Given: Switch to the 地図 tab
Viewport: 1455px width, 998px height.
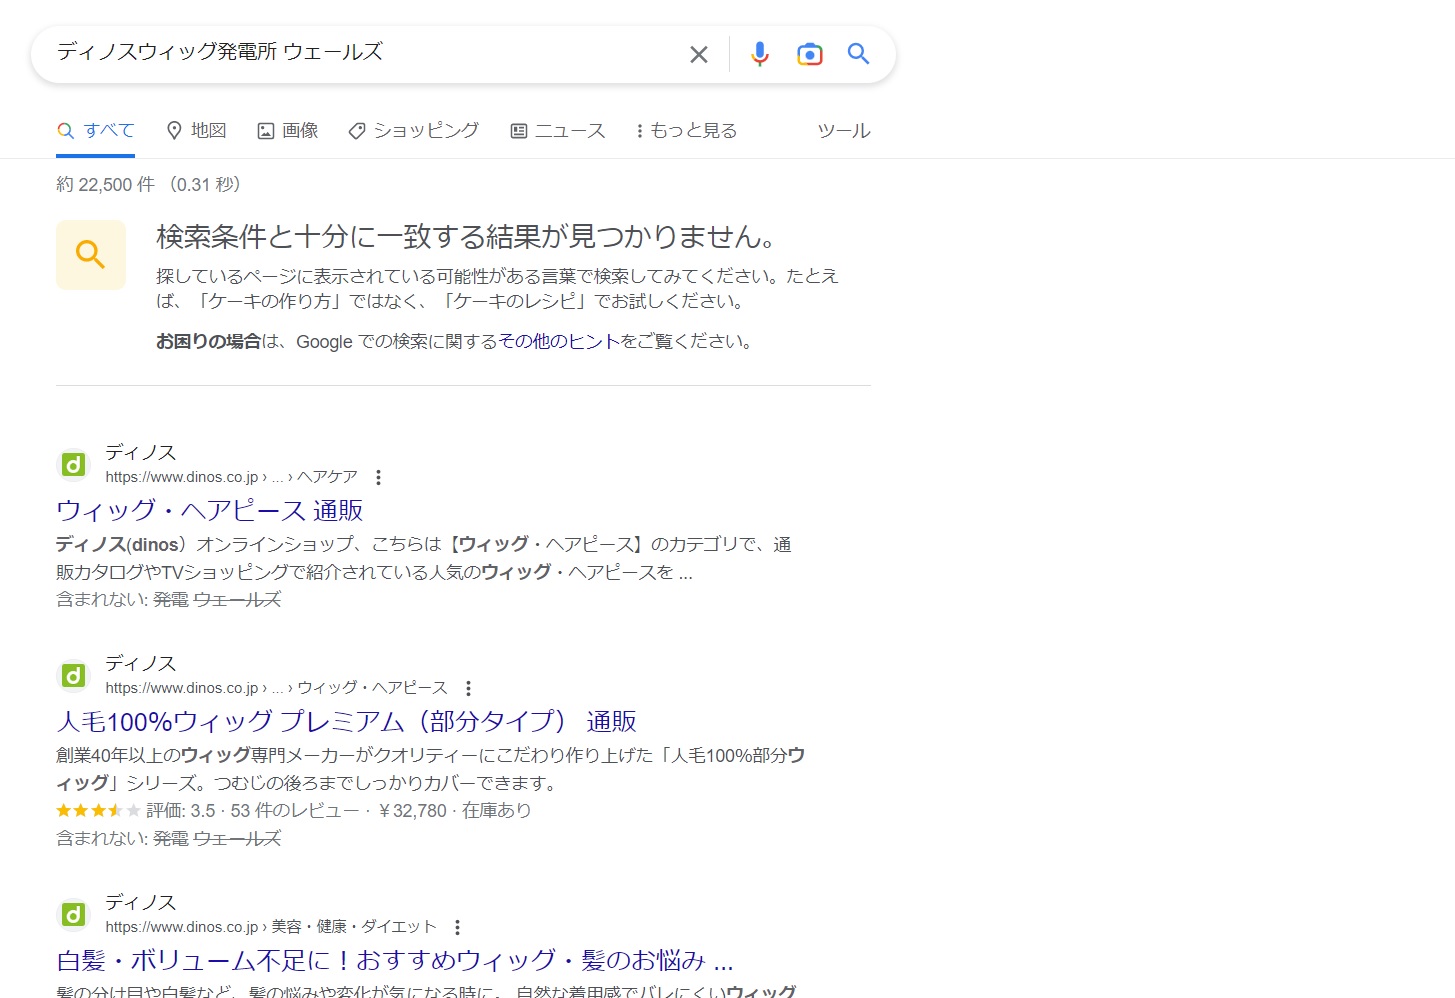Looking at the screenshot, I should tap(196, 131).
